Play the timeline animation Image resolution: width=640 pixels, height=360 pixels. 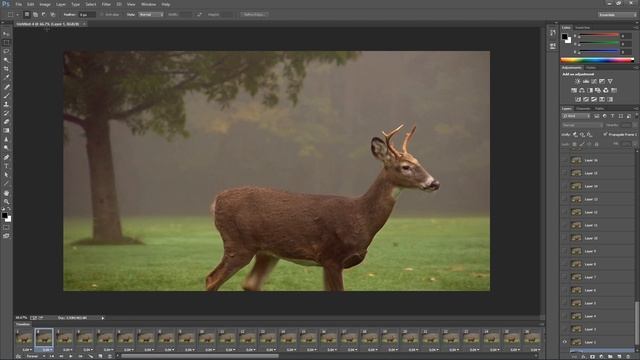pos(70,356)
